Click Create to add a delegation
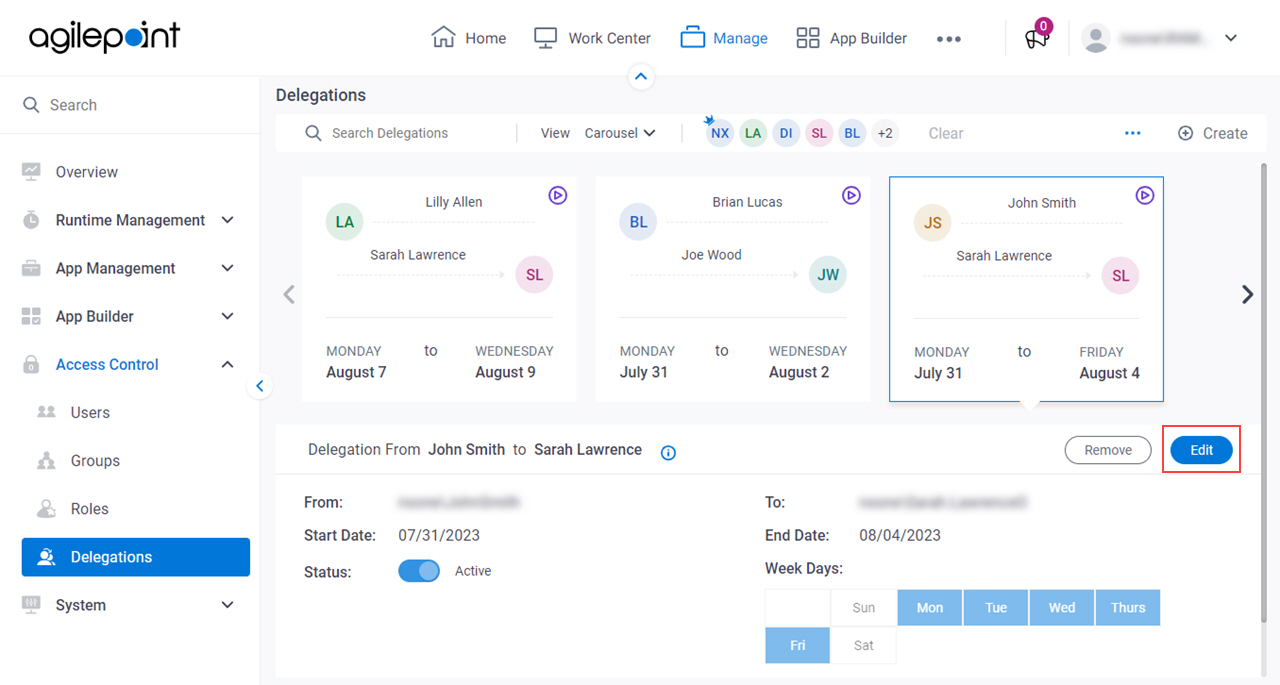Image resolution: width=1280 pixels, height=685 pixels. (x=1212, y=133)
